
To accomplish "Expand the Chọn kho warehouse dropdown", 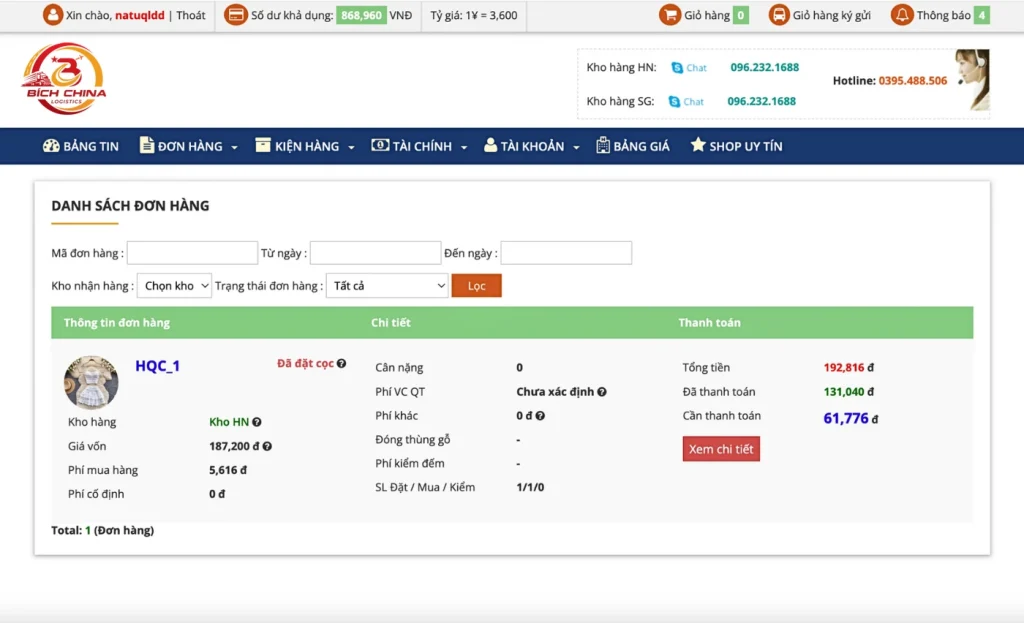I will [174, 286].
